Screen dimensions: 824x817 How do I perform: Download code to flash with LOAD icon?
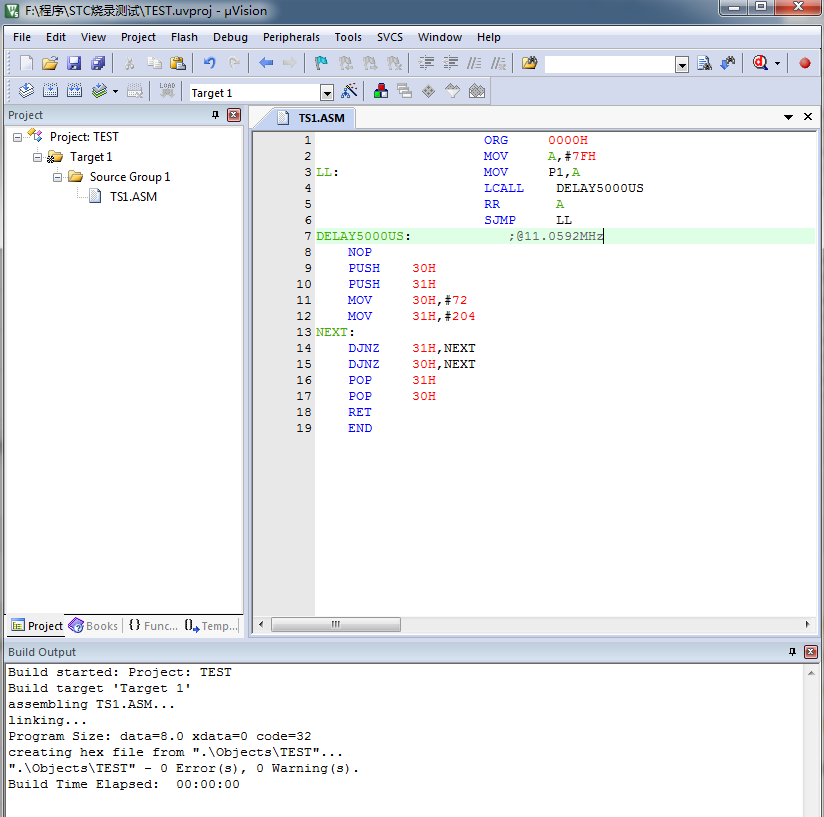[x=167, y=91]
